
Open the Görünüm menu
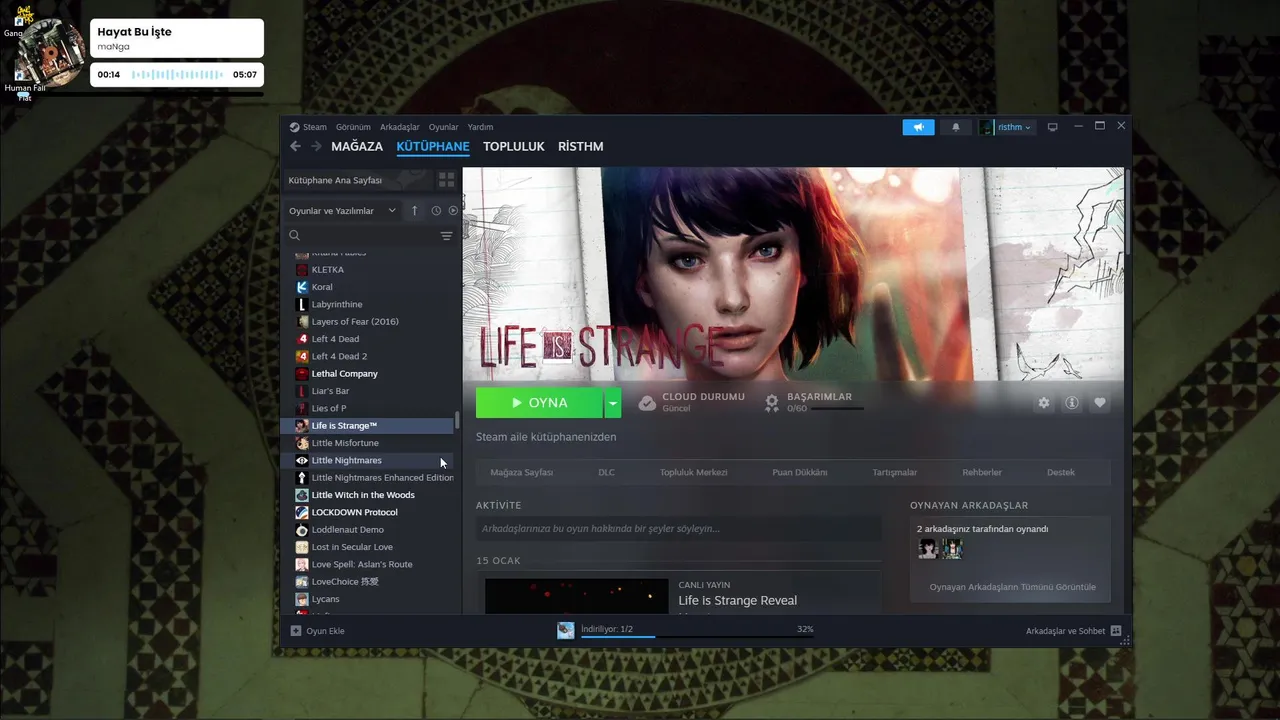[x=353, y=127]
